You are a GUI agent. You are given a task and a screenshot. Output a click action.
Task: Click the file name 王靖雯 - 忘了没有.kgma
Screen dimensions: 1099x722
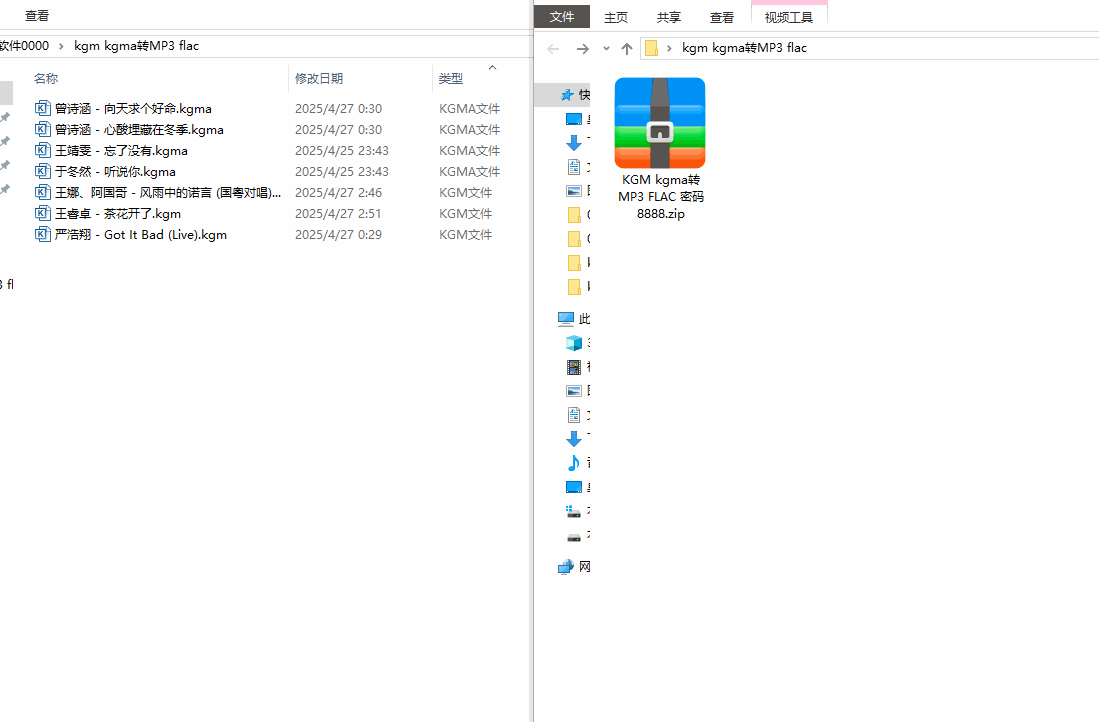121,151
